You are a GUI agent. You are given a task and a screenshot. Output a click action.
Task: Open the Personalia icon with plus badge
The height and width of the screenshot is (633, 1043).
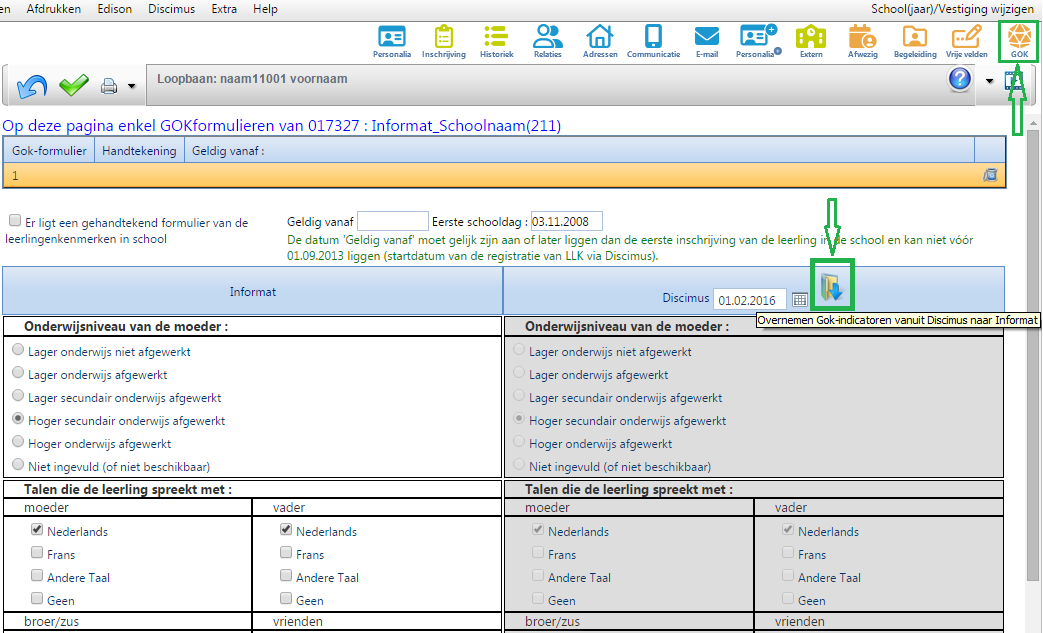point(758,41)
